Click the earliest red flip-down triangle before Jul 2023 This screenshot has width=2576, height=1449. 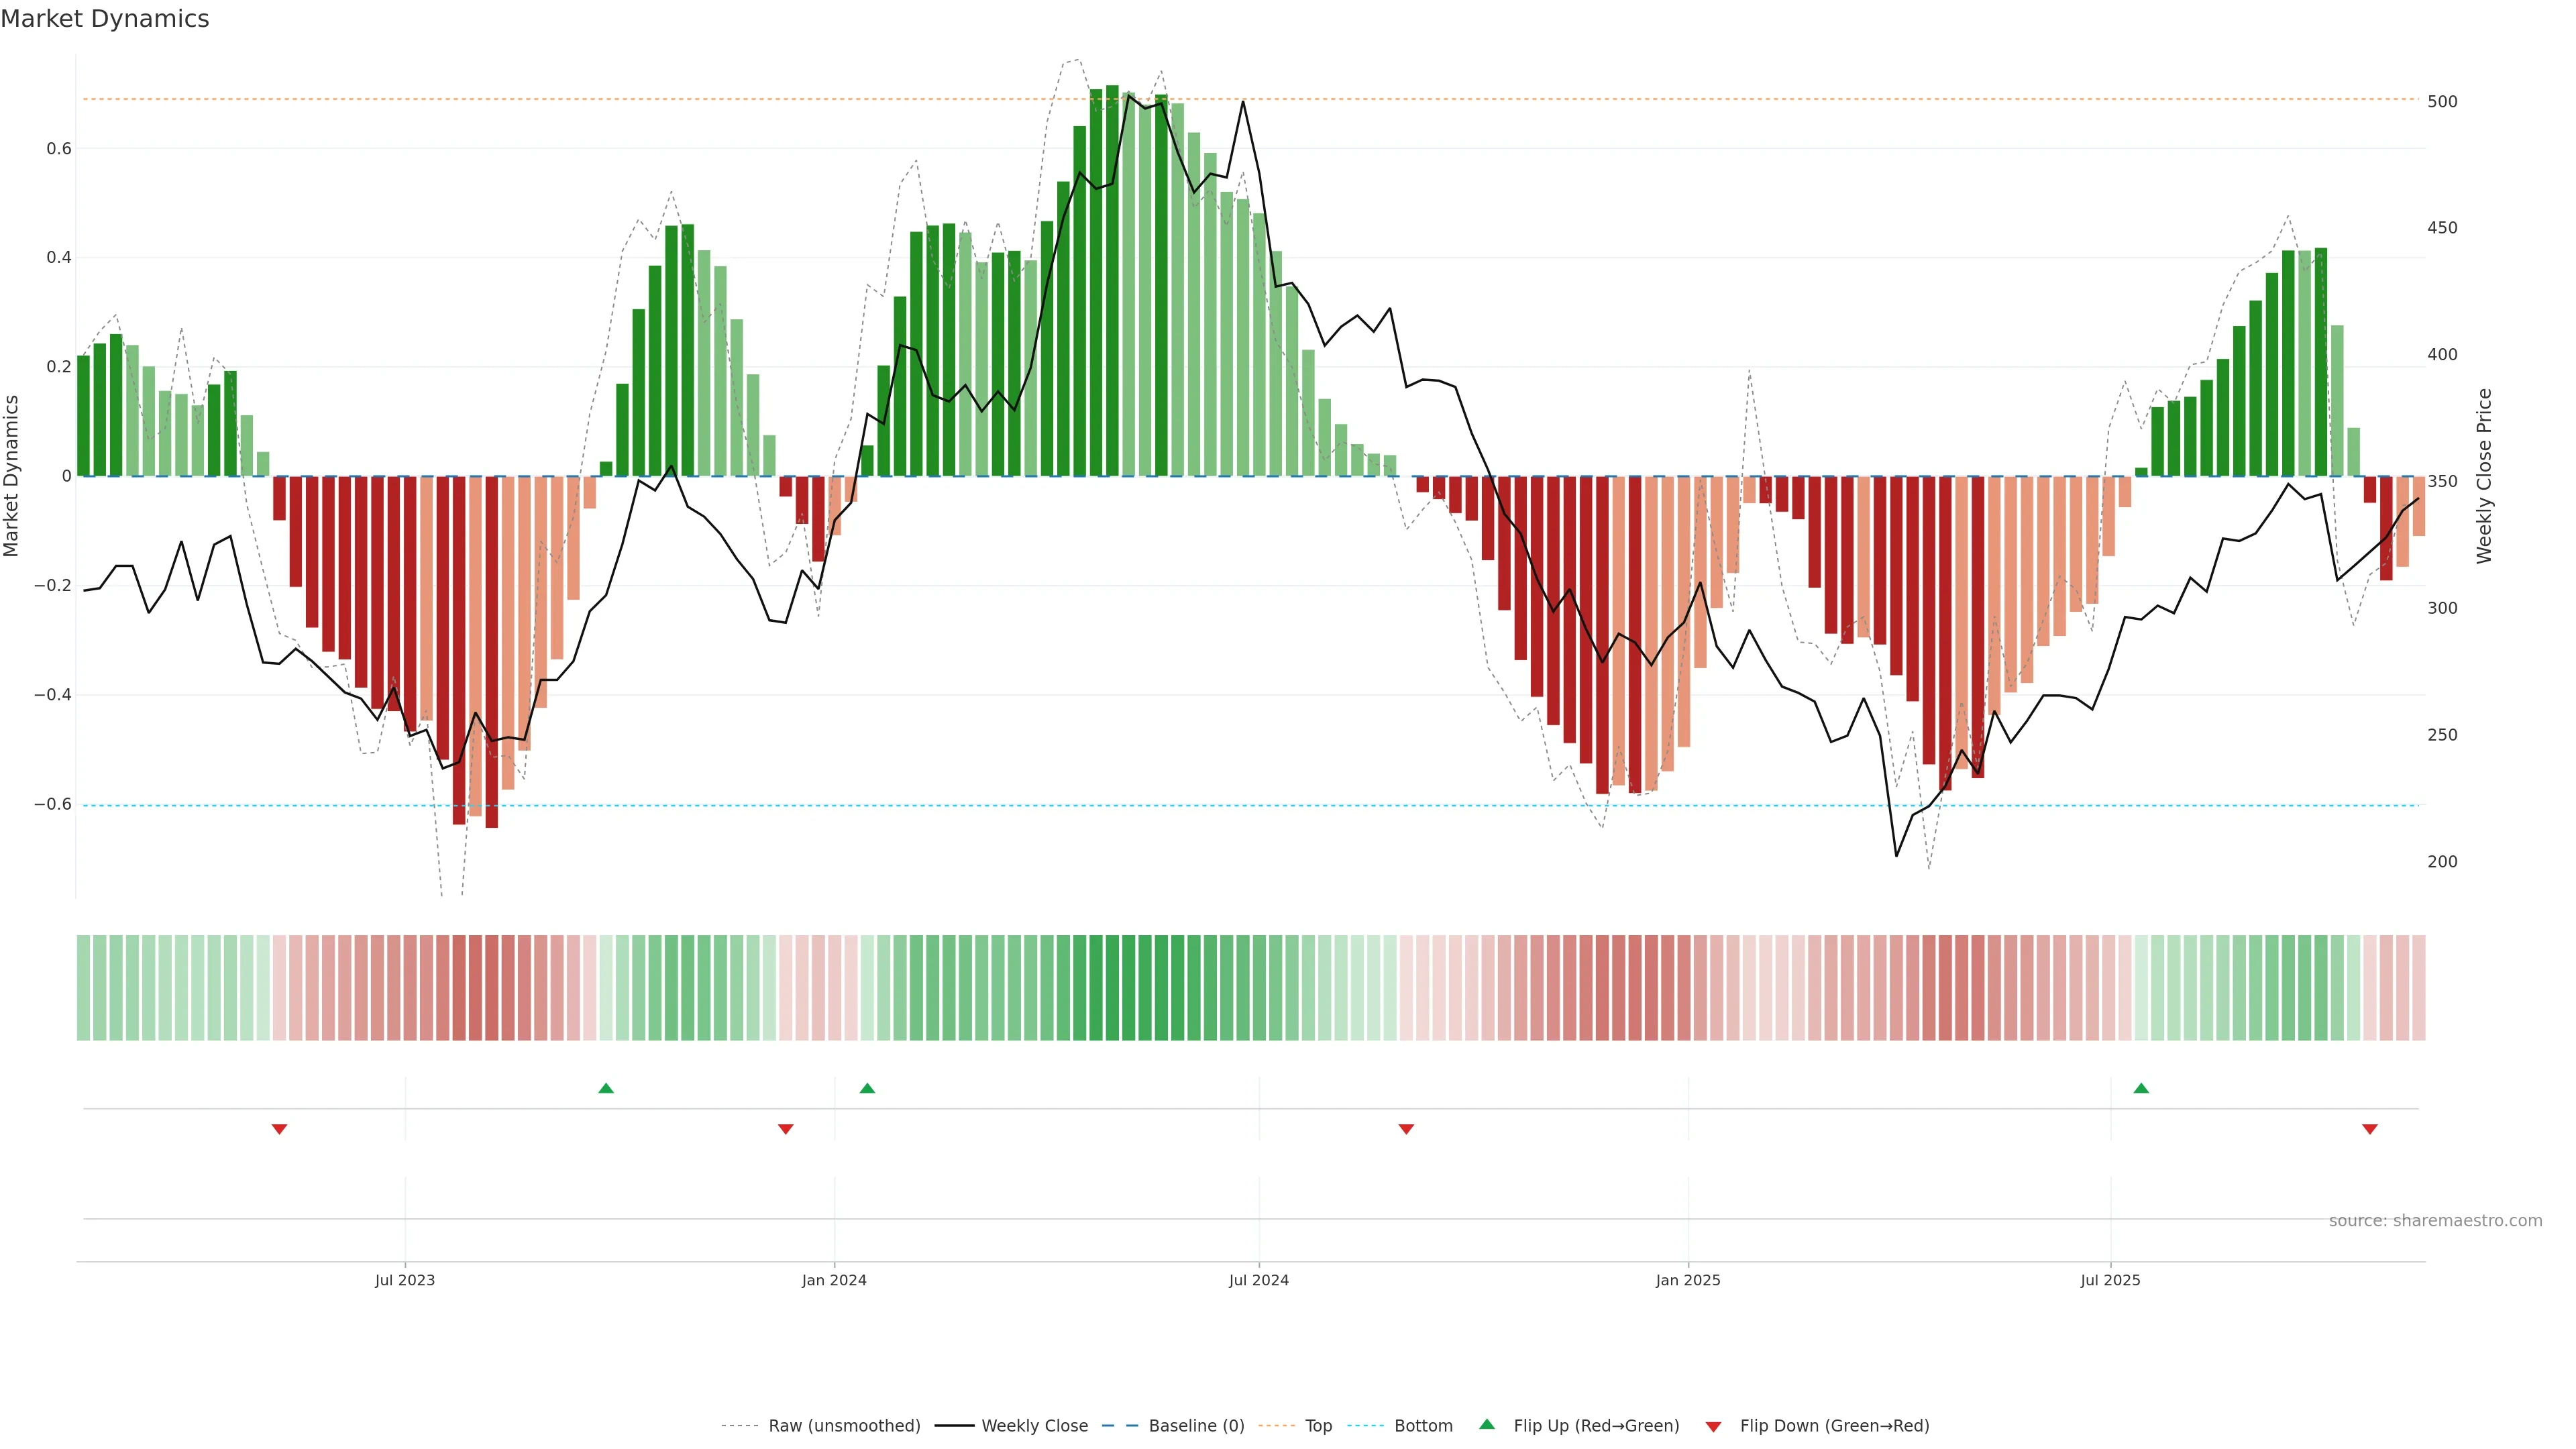point(280,1129)
